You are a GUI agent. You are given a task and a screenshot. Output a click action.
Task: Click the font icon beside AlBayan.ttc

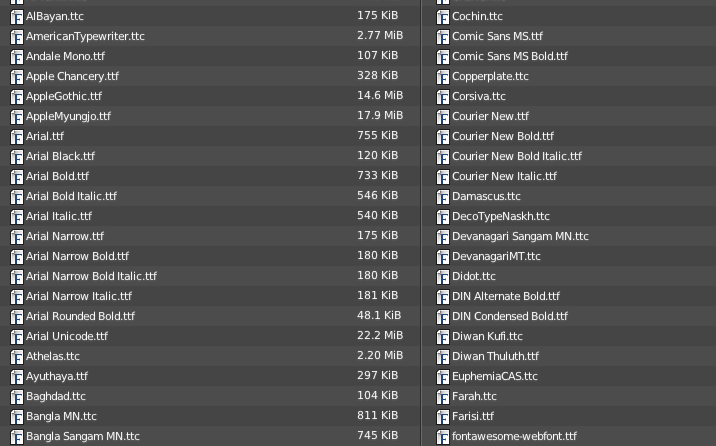tap(17, 17)
